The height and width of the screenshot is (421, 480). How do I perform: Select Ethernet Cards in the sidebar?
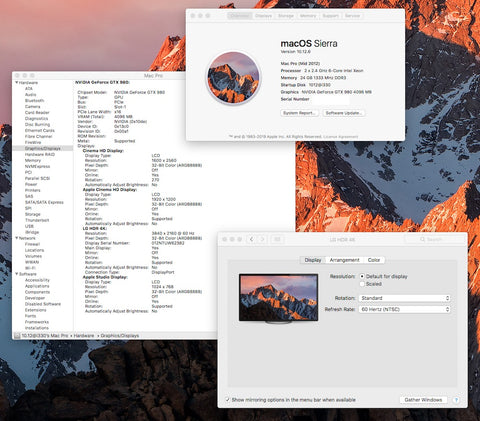pyautogui.click(x=40, y=130)
